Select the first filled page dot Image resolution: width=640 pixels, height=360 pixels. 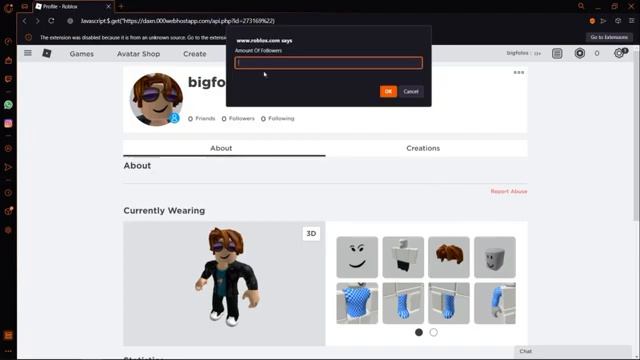(419, 332)
